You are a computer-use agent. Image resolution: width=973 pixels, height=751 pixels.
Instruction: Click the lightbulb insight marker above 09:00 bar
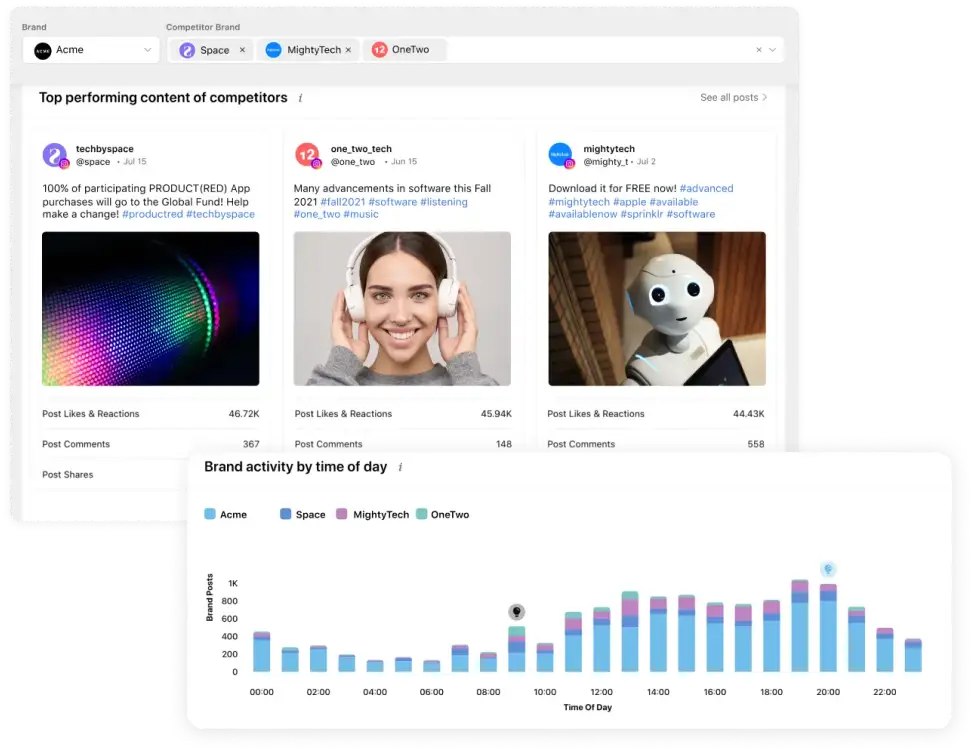pos(516,612)
